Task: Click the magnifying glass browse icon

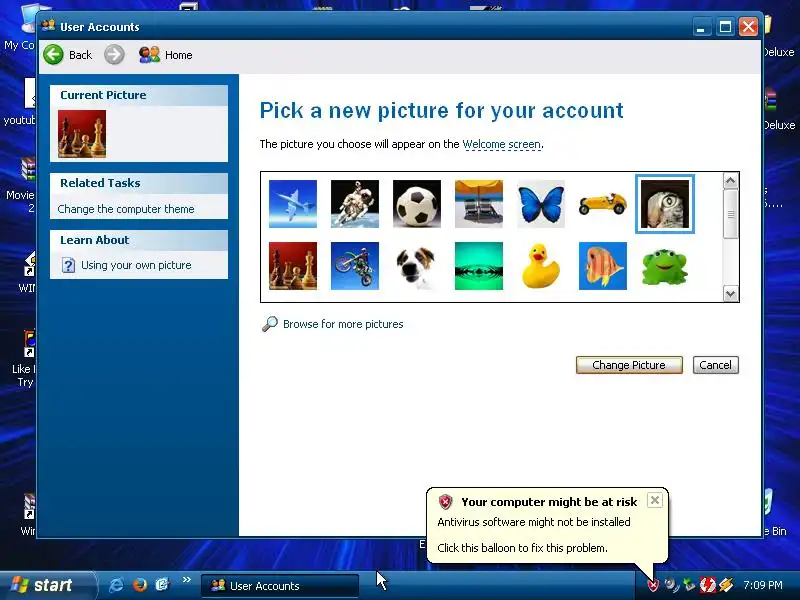Action: click(x=270, y=324)
